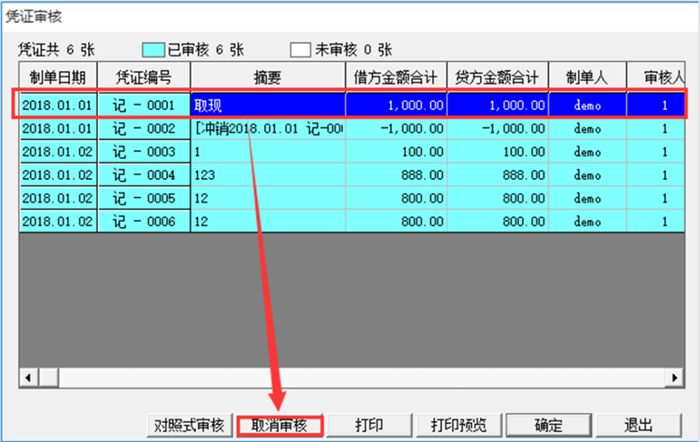Image resolution: width=700 pixels, height=442 pixels.
Task: Click the scrollbar right arrow
Action: [675, 378]
